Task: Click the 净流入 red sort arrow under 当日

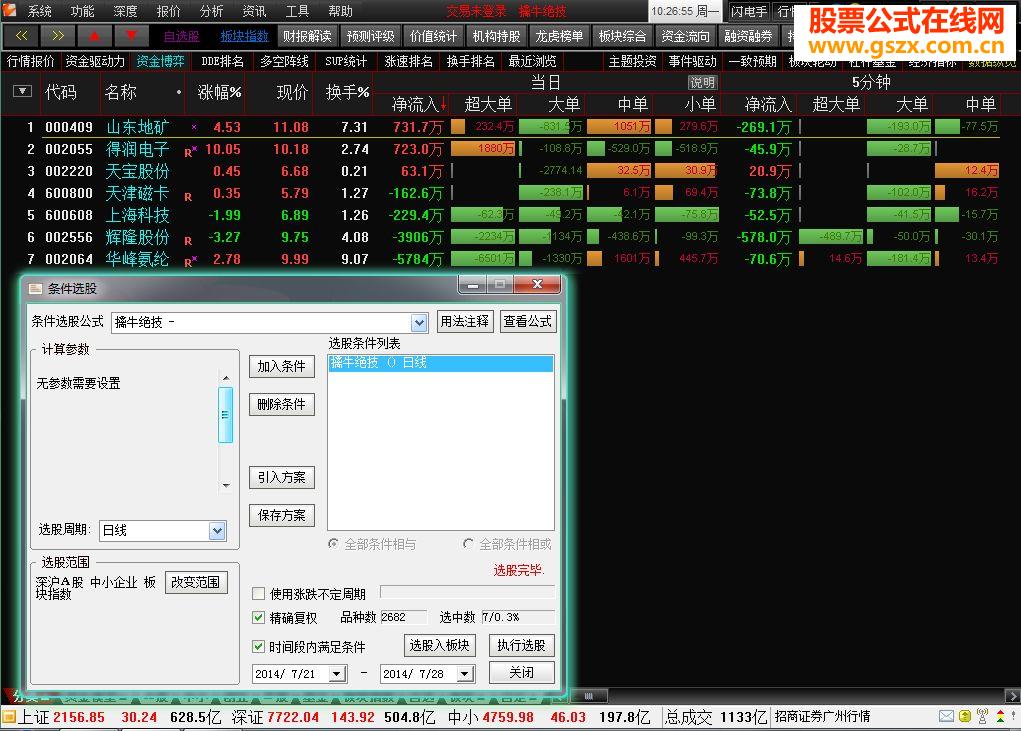Action: click(x=443, y=104)
